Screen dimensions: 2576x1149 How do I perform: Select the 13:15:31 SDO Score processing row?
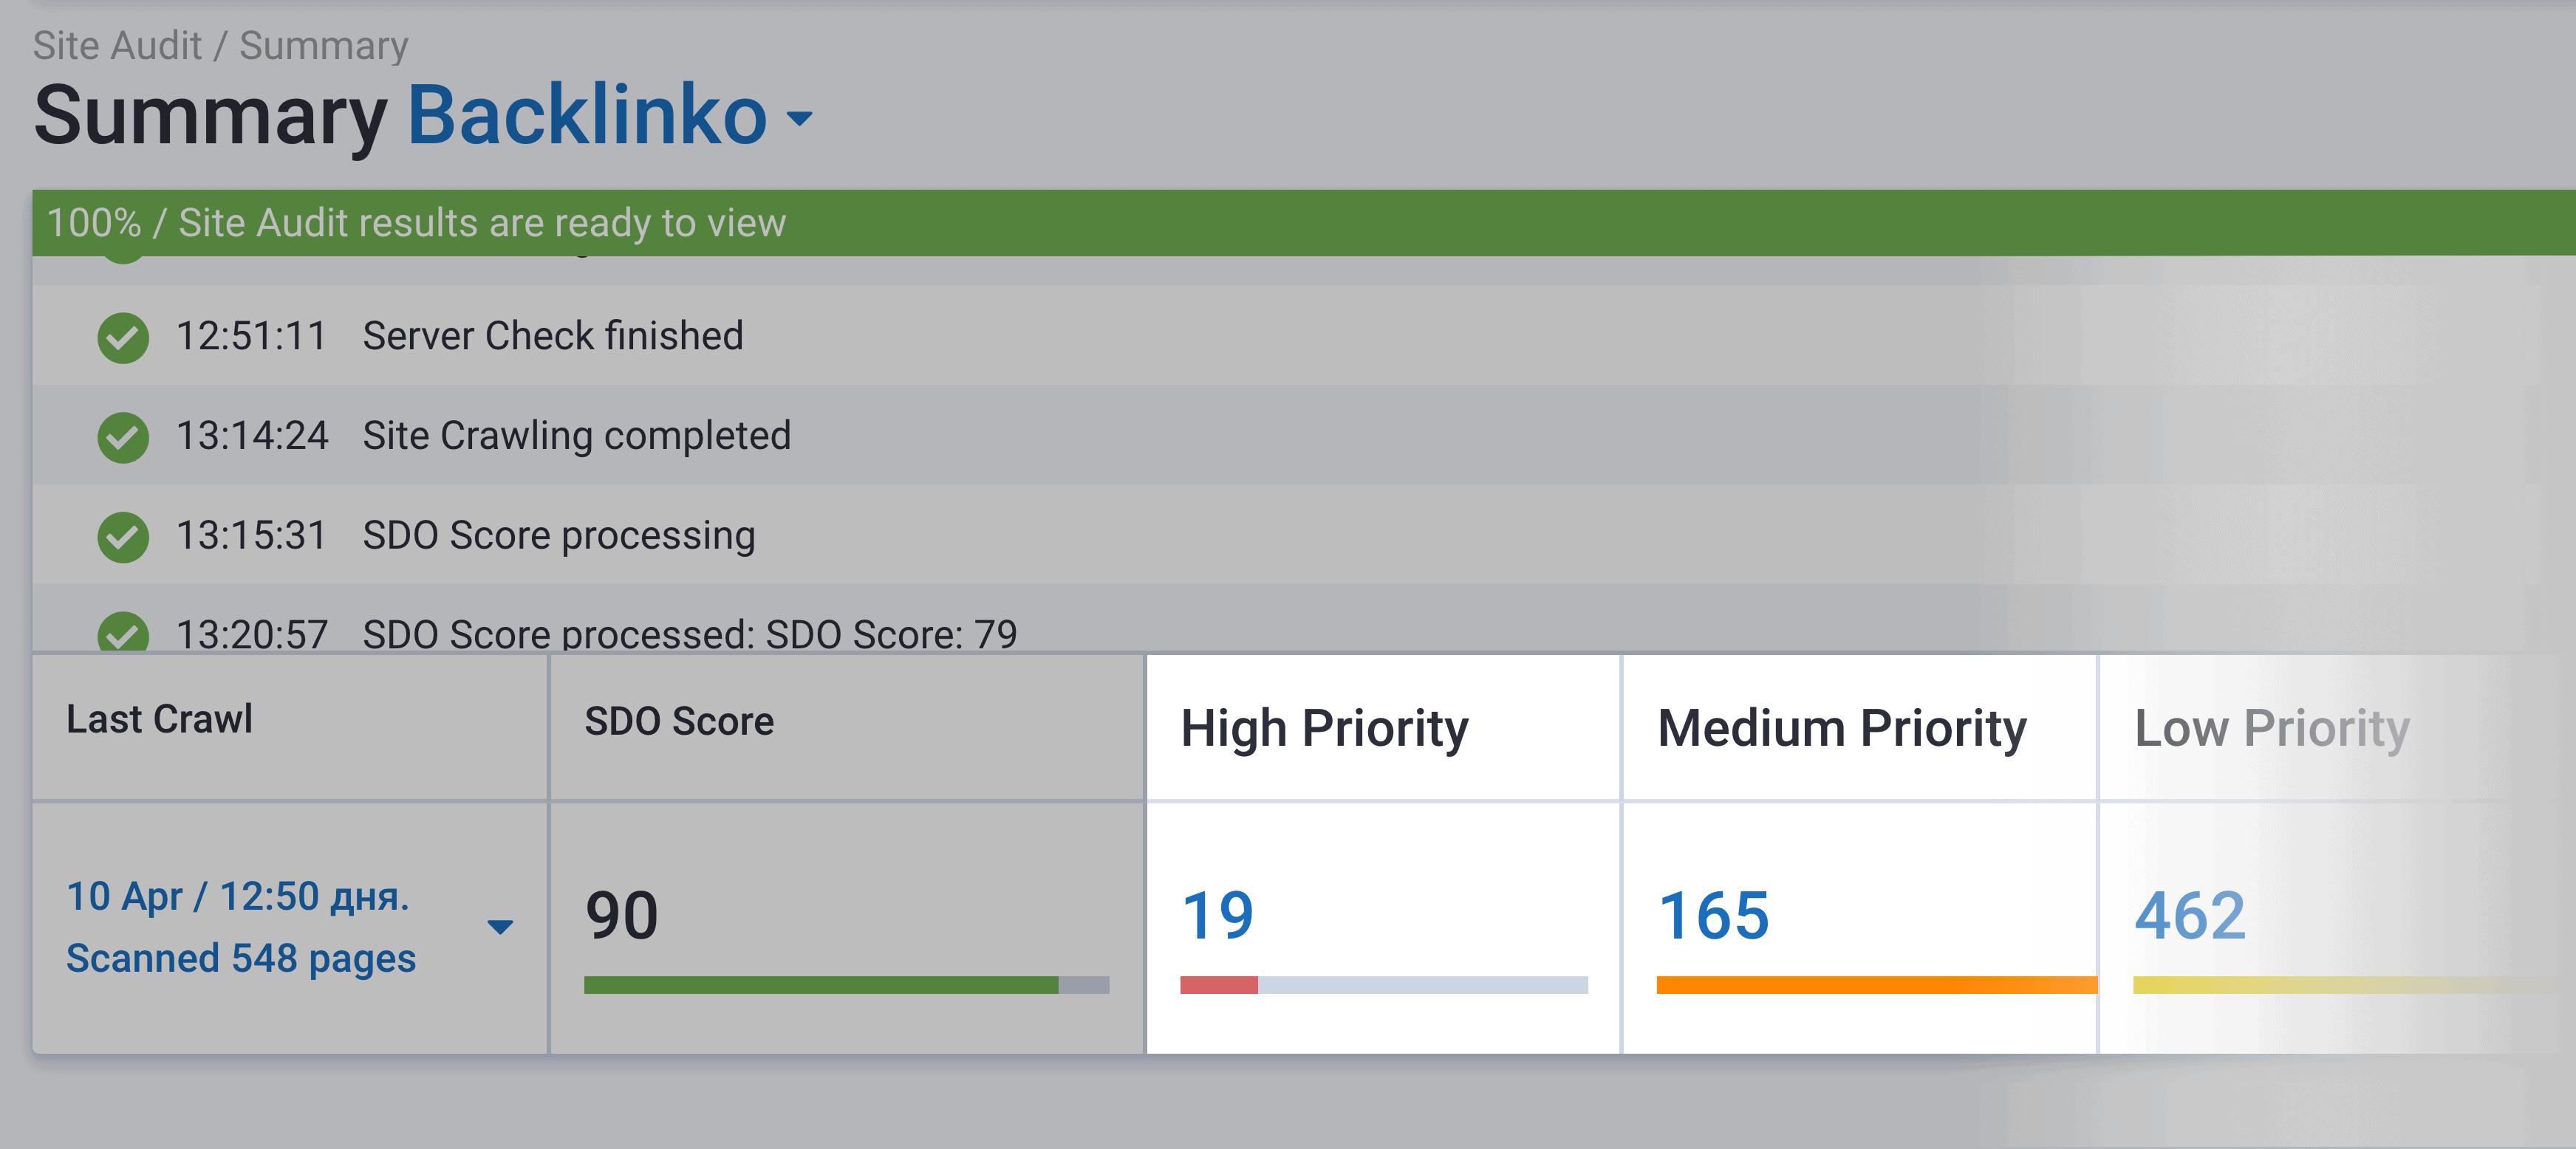pyautogui.click(x=1304, y=535)
